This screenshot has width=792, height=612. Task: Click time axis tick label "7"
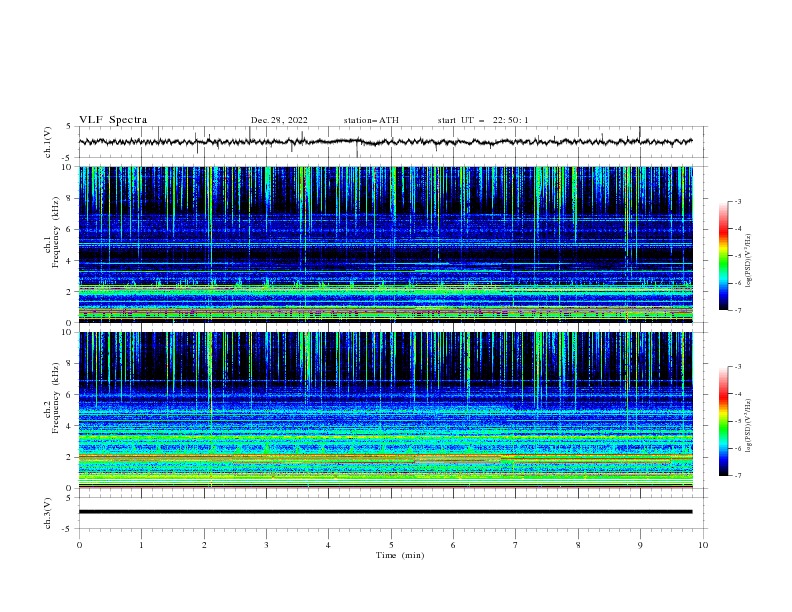tap(516, 545)
